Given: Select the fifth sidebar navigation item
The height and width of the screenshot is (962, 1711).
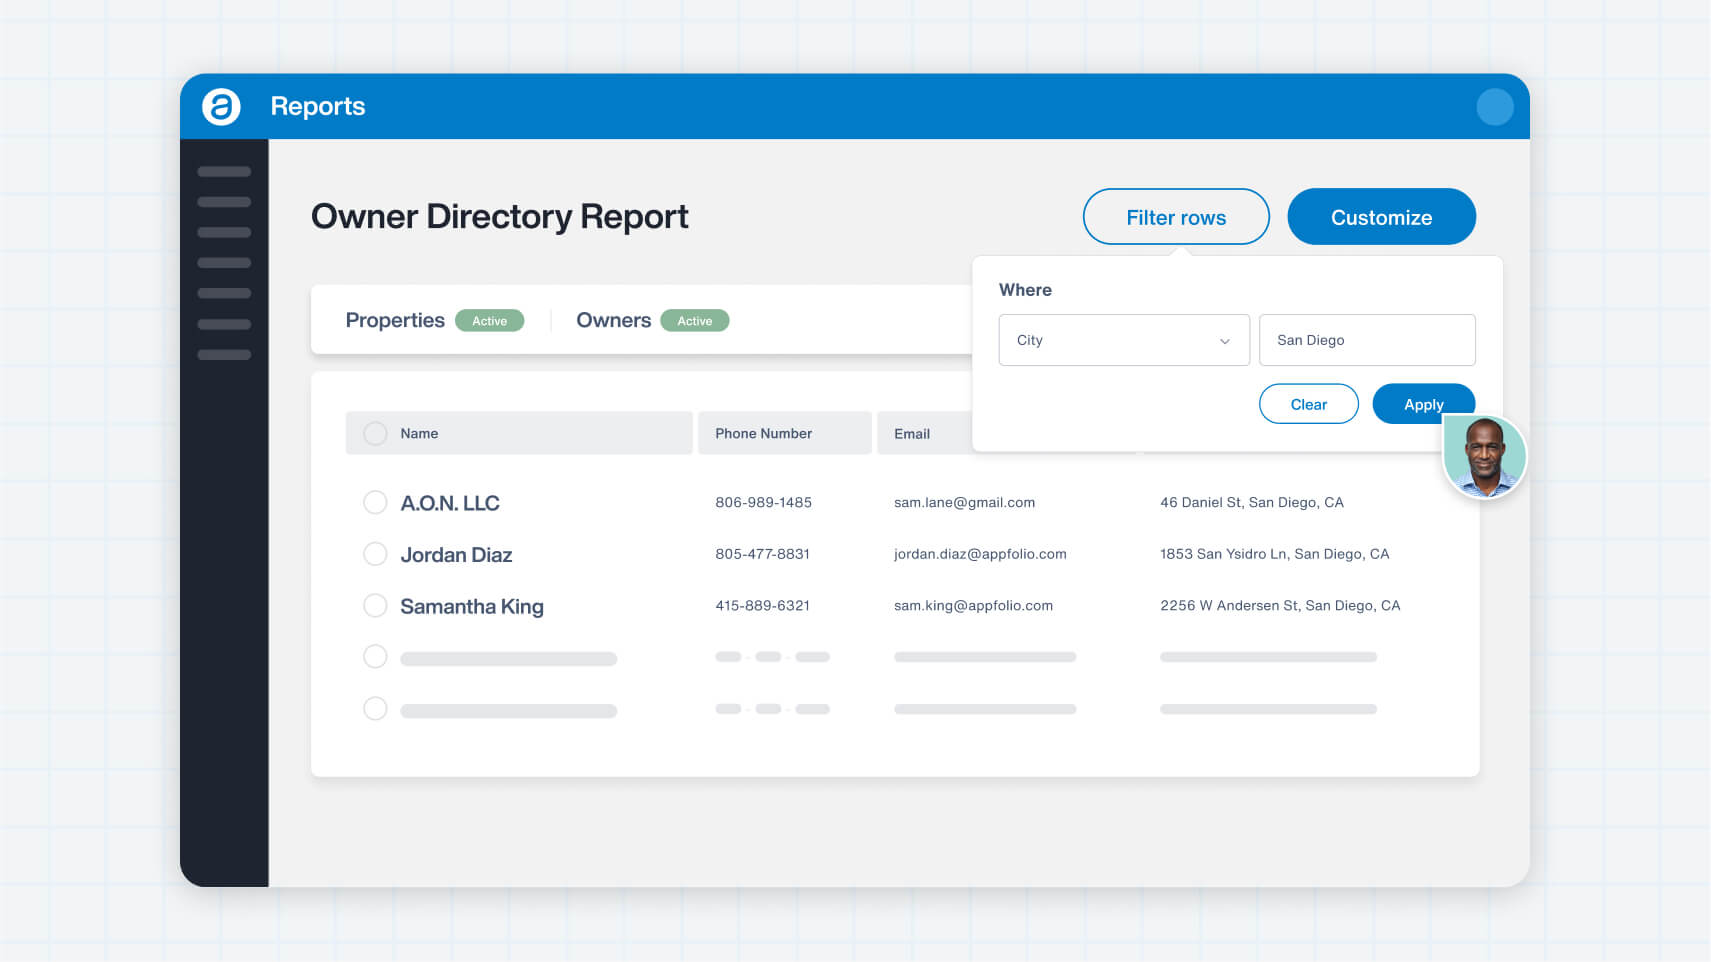Looking at the screenshot, I should coord(225,293).
